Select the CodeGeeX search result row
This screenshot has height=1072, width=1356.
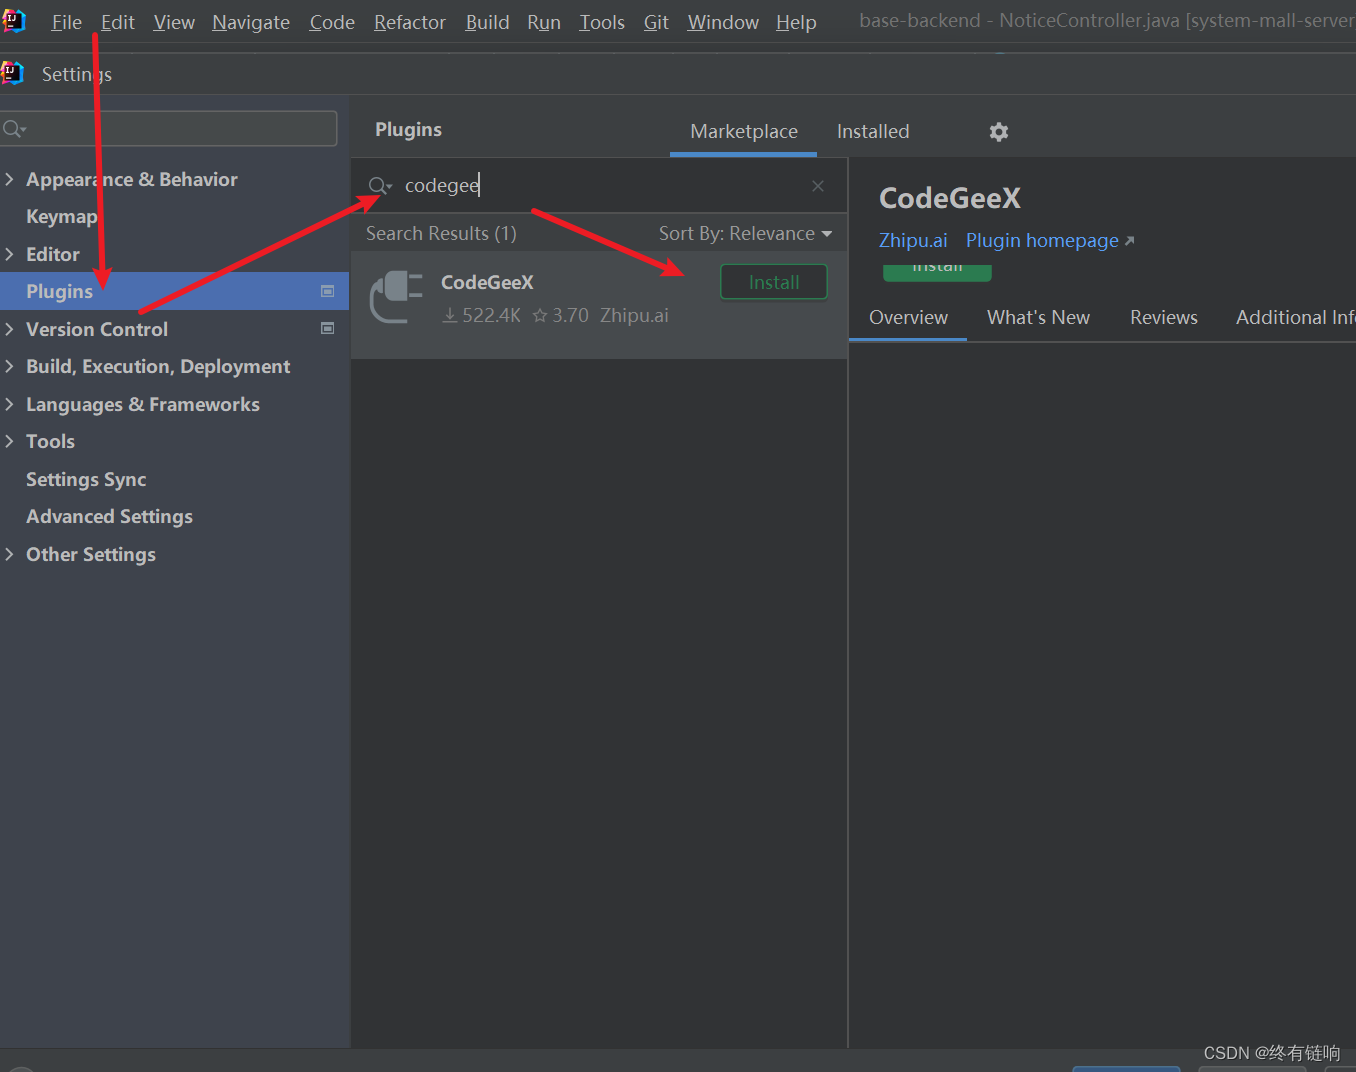[599, 305]
